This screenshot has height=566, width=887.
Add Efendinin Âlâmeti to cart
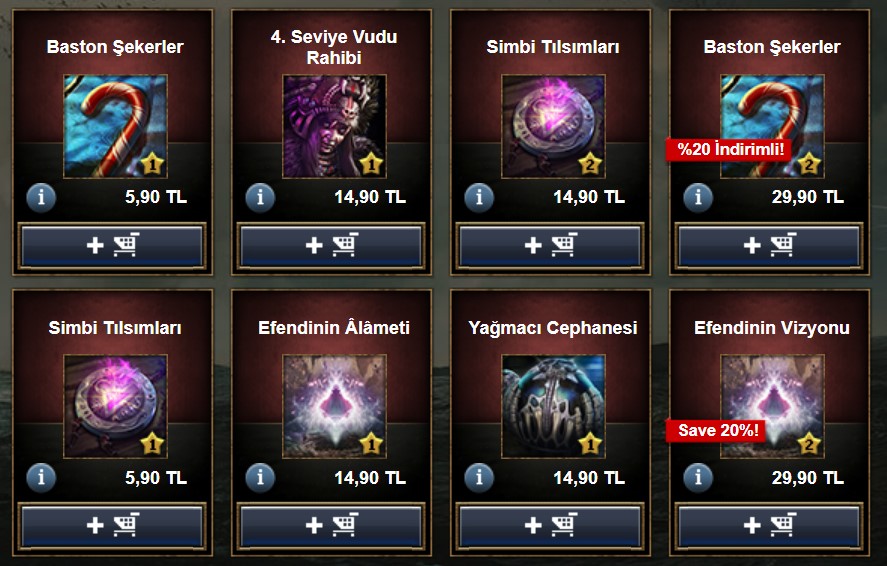[x=331, y=526]
